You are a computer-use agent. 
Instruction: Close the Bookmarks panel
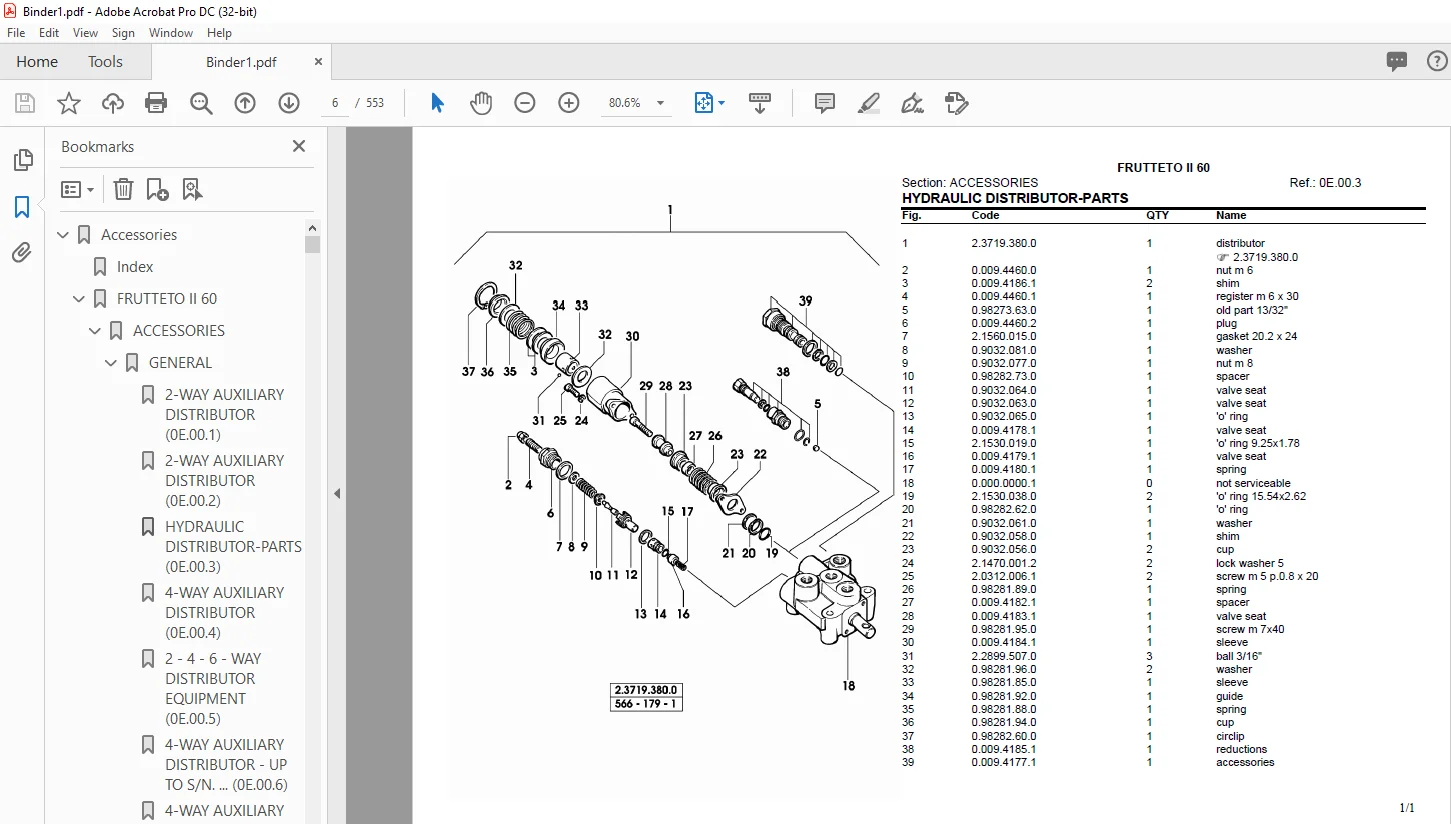pos(298,146)
